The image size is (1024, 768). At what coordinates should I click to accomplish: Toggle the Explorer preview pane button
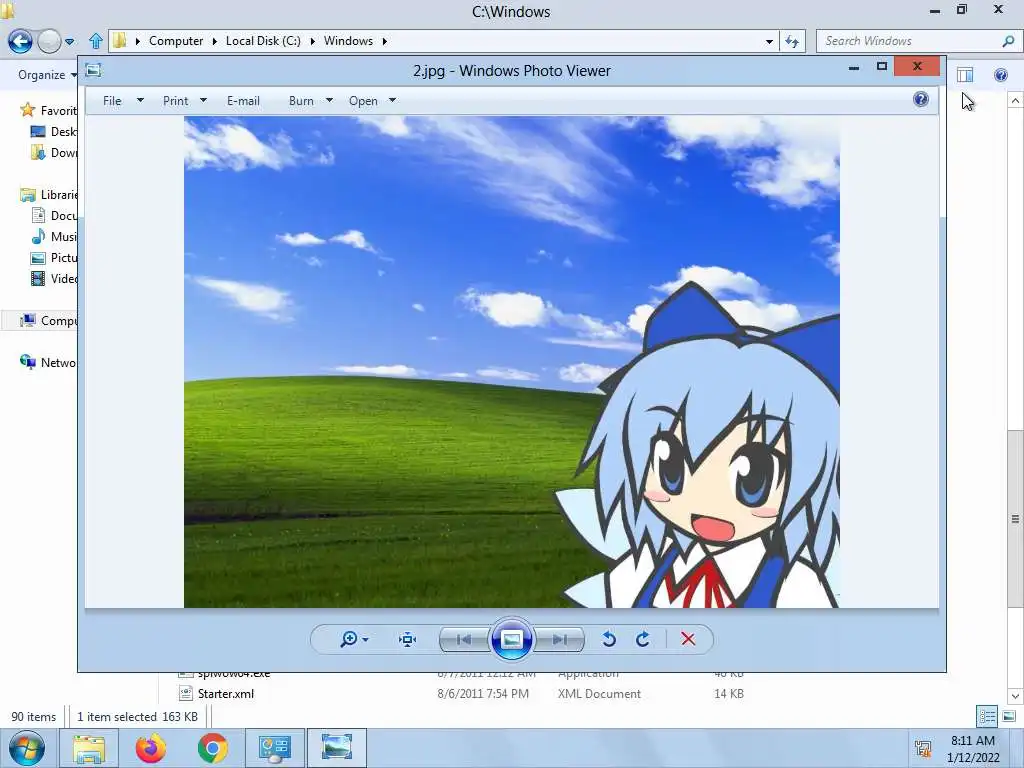tap(965, 74)
